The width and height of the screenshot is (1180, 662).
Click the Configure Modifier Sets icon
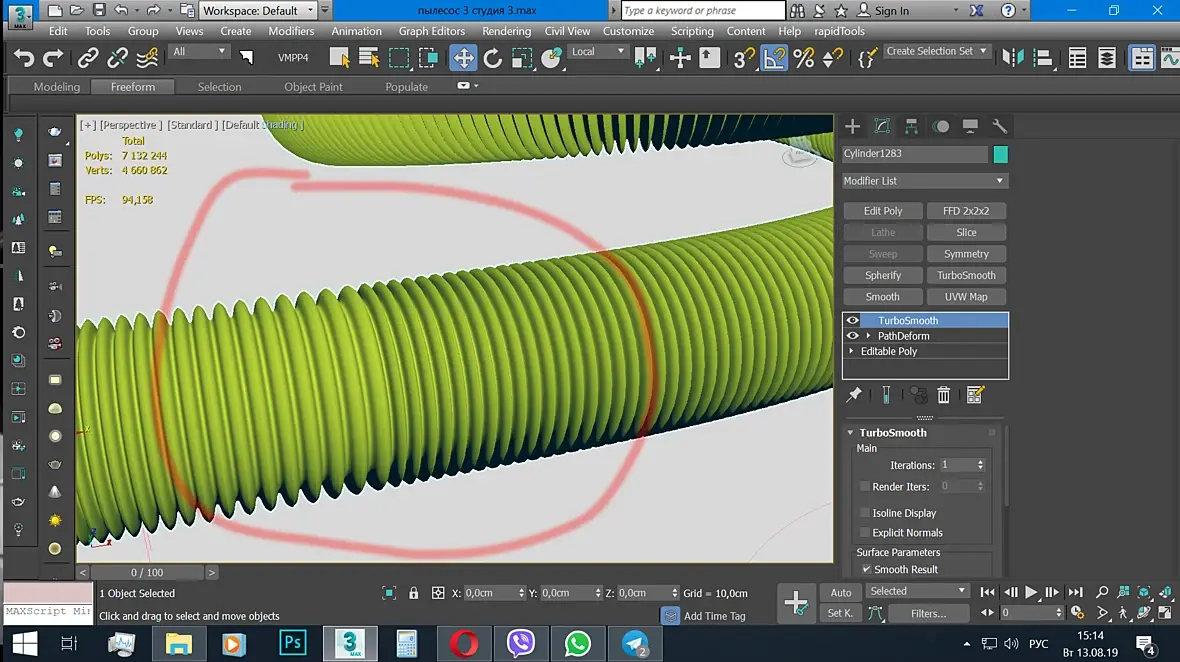(x=976, y=395)
